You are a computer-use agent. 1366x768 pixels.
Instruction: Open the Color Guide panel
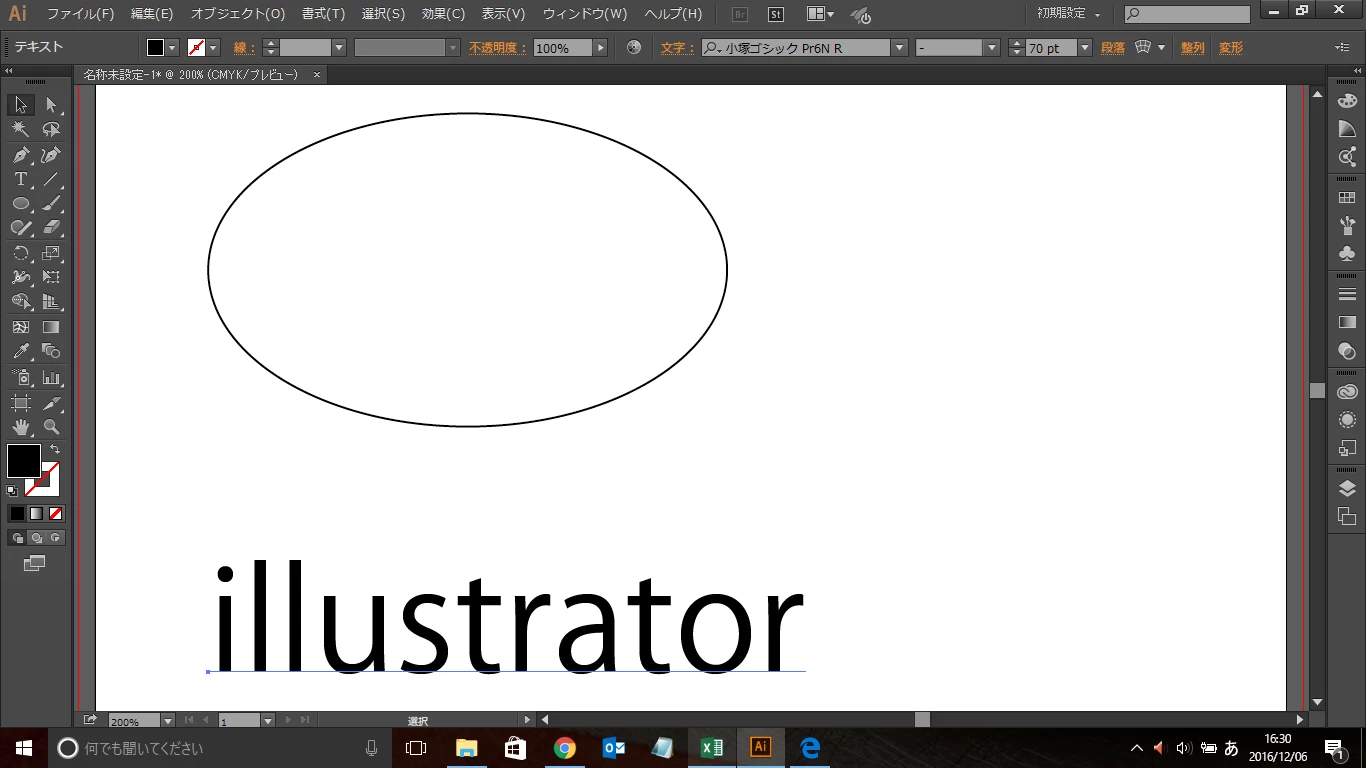click(x=1347, y=128)
